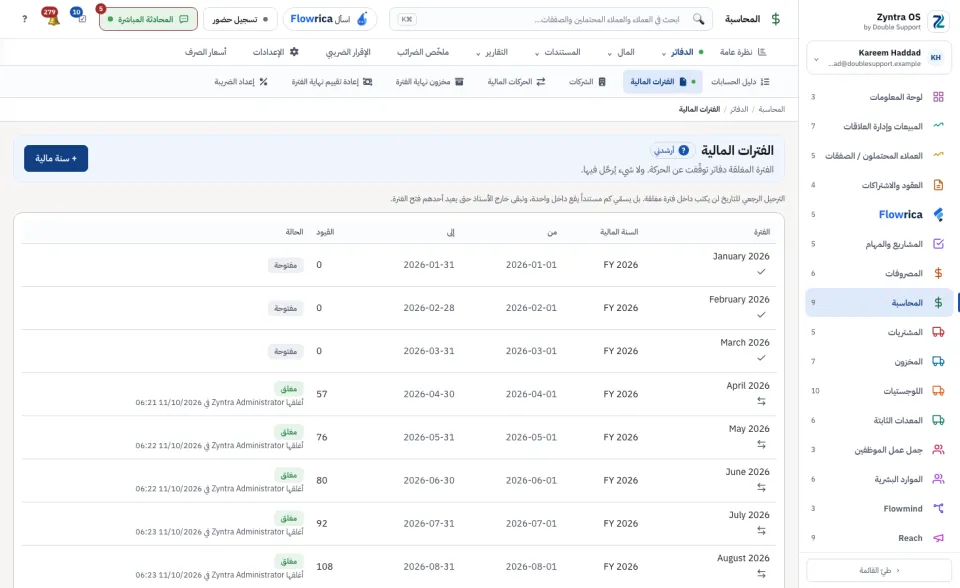Click the + سنة مالية button
The width and height of the screenshot is (960, 588).
(56, 158)
